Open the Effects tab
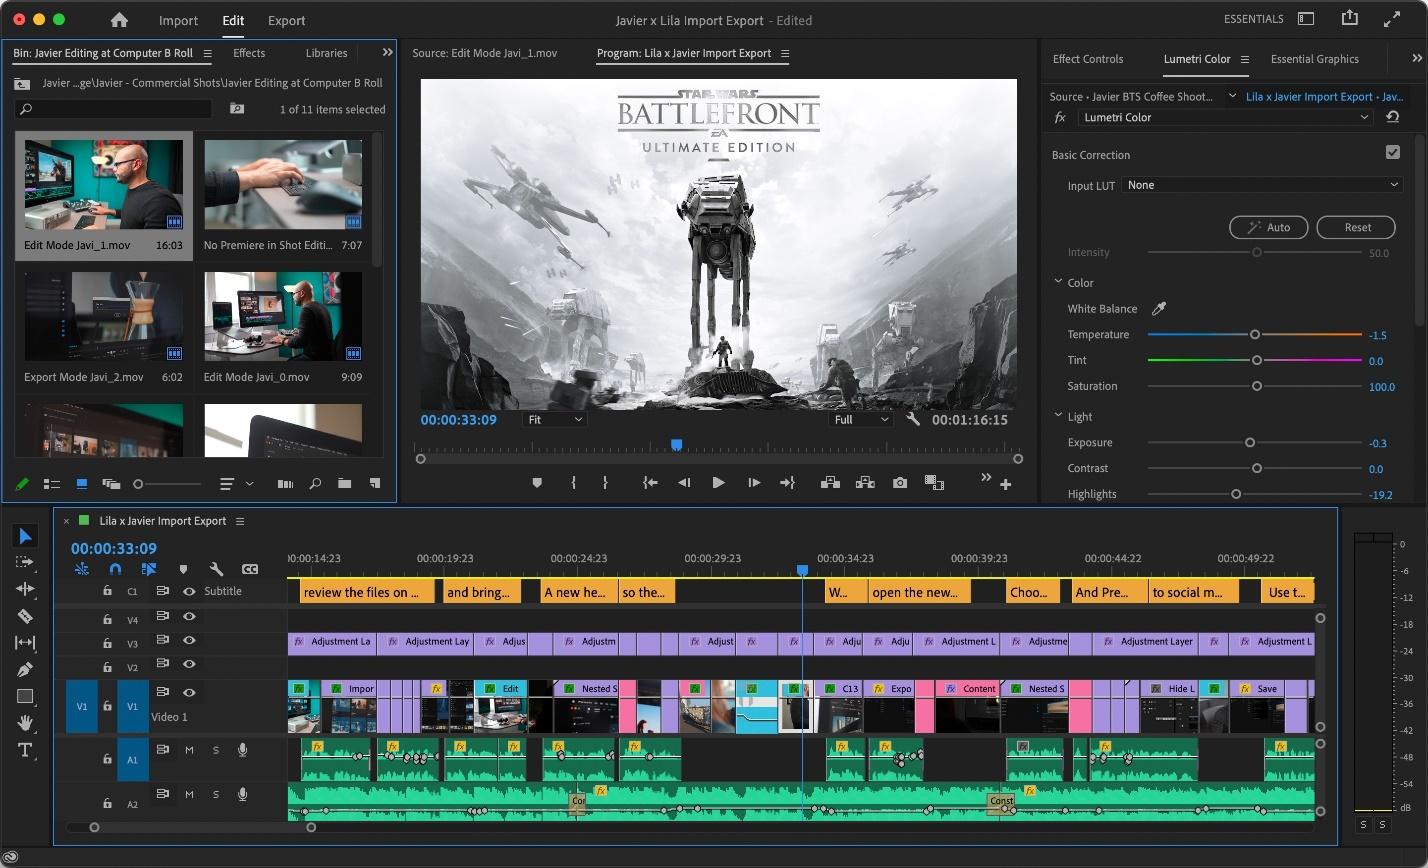 (x=249, y=53)
